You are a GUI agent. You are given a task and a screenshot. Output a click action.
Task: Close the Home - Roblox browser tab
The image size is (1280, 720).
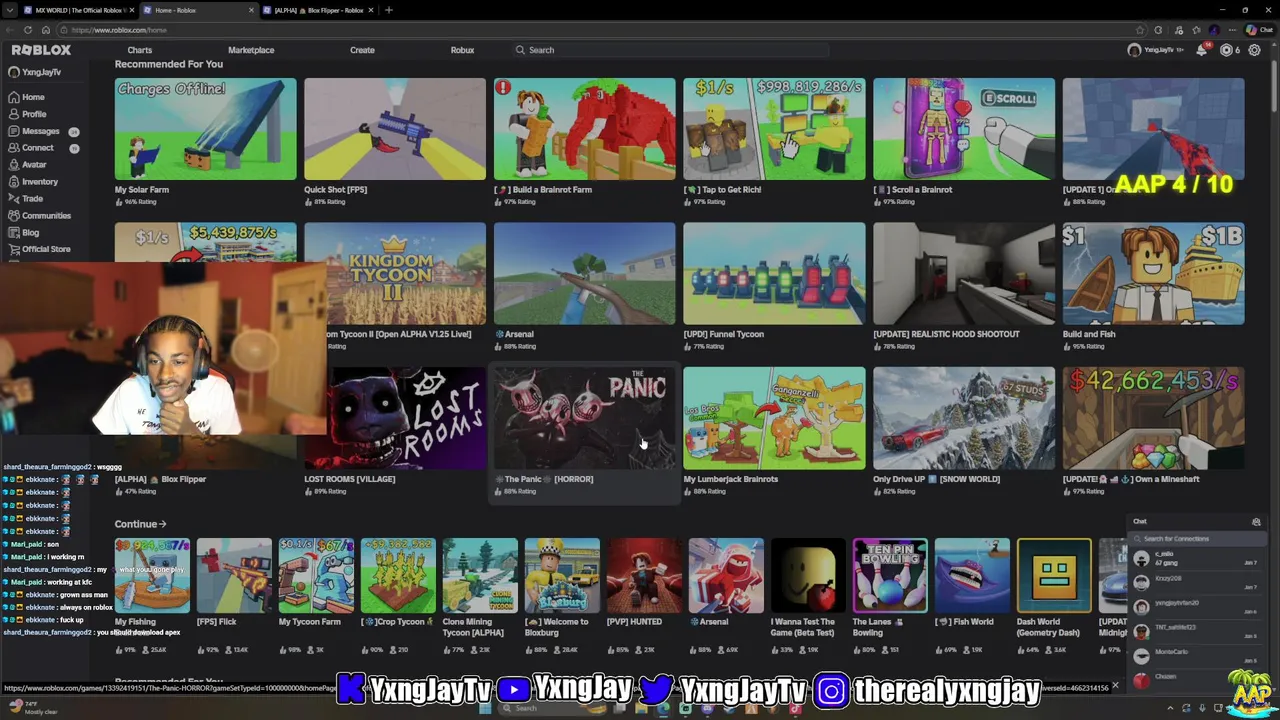[251, 10]
